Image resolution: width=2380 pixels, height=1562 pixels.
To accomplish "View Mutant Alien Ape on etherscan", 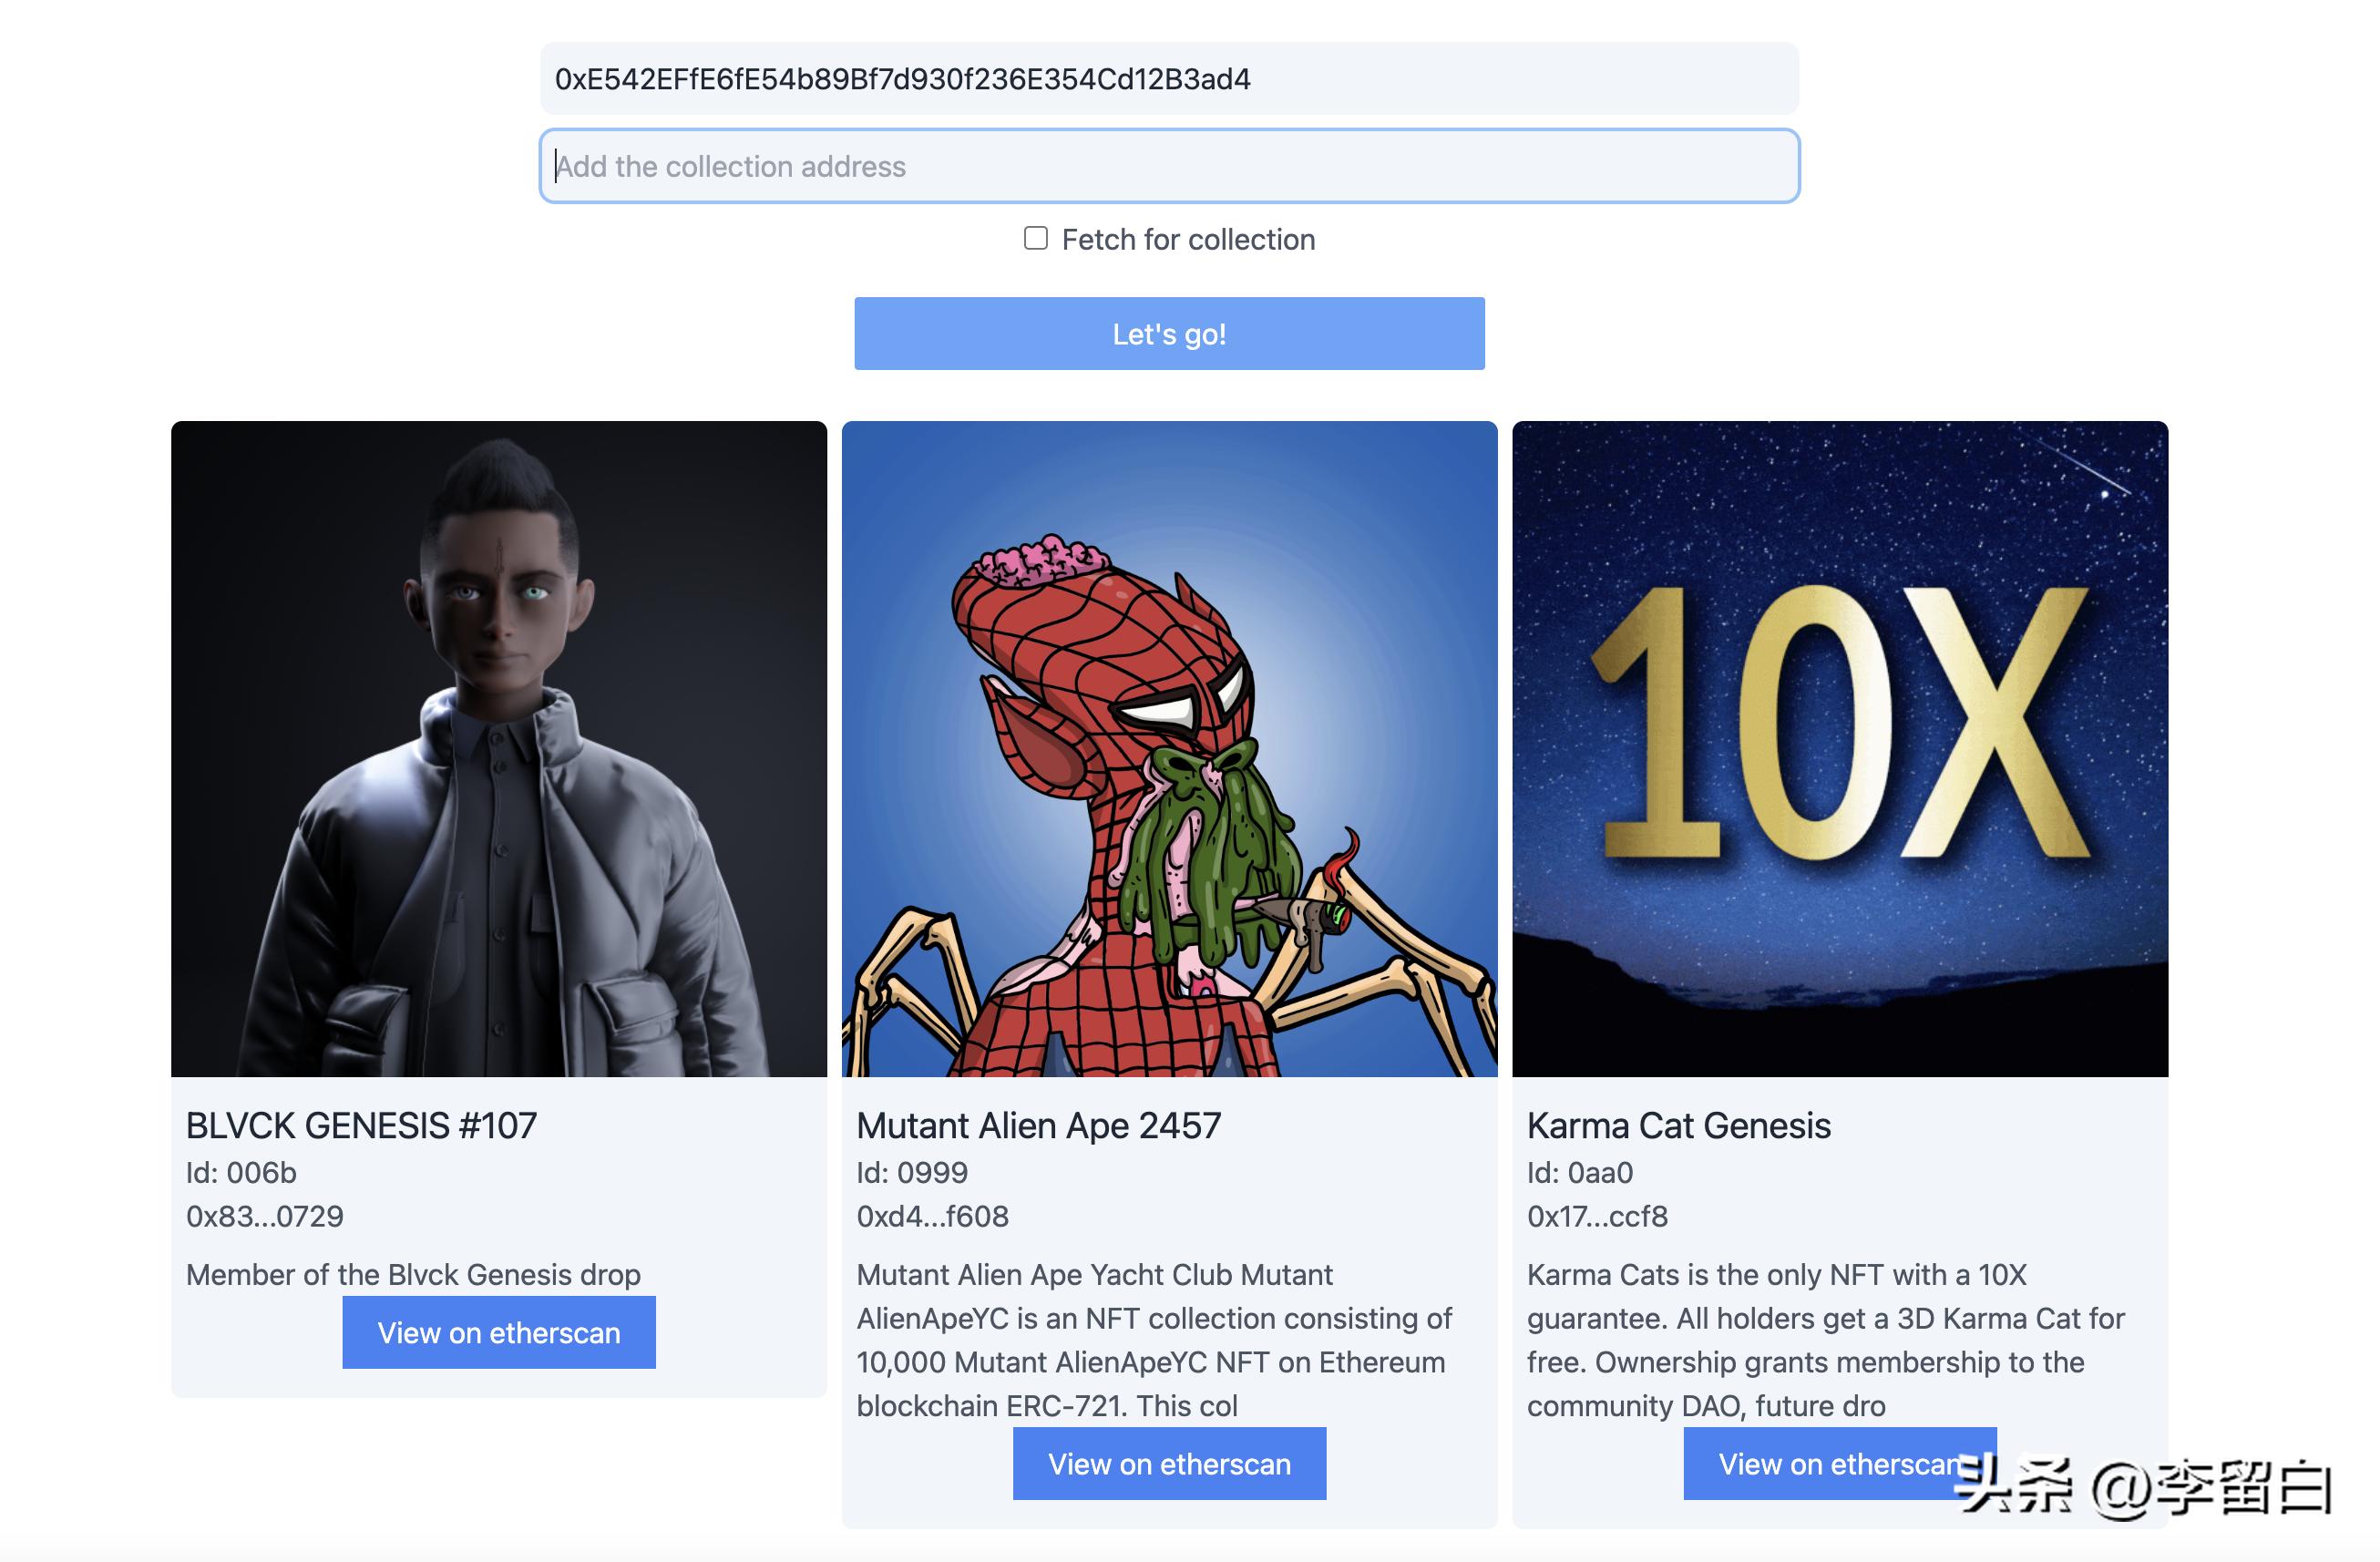I will [x=1169, y=1463].
